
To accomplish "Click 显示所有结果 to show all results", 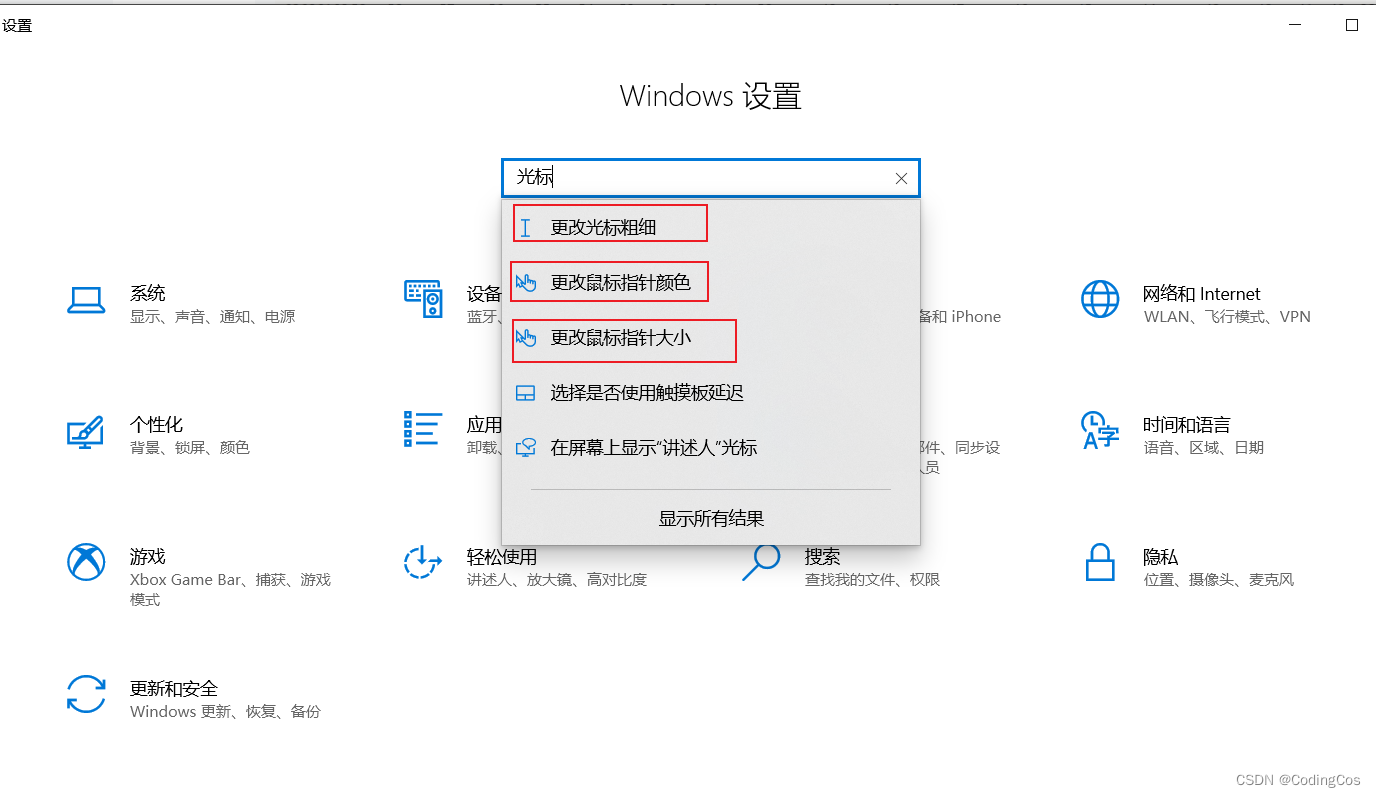I will pyautogui.click(x=711, y=518).
